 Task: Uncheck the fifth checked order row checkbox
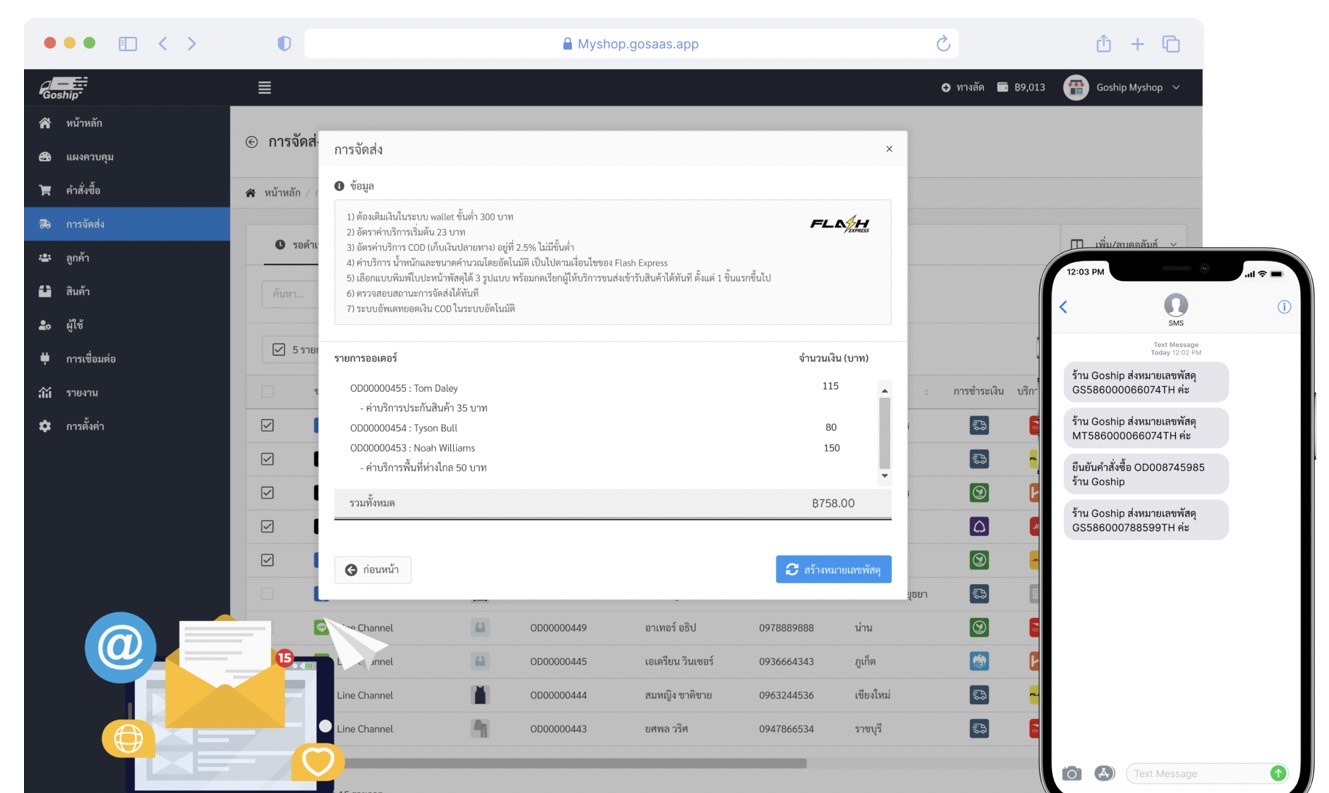click(267, 560)
